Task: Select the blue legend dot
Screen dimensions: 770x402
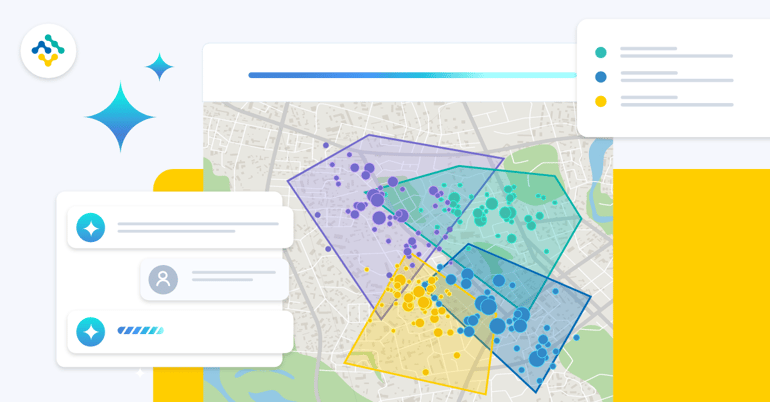Action: (x=601, y=77)
